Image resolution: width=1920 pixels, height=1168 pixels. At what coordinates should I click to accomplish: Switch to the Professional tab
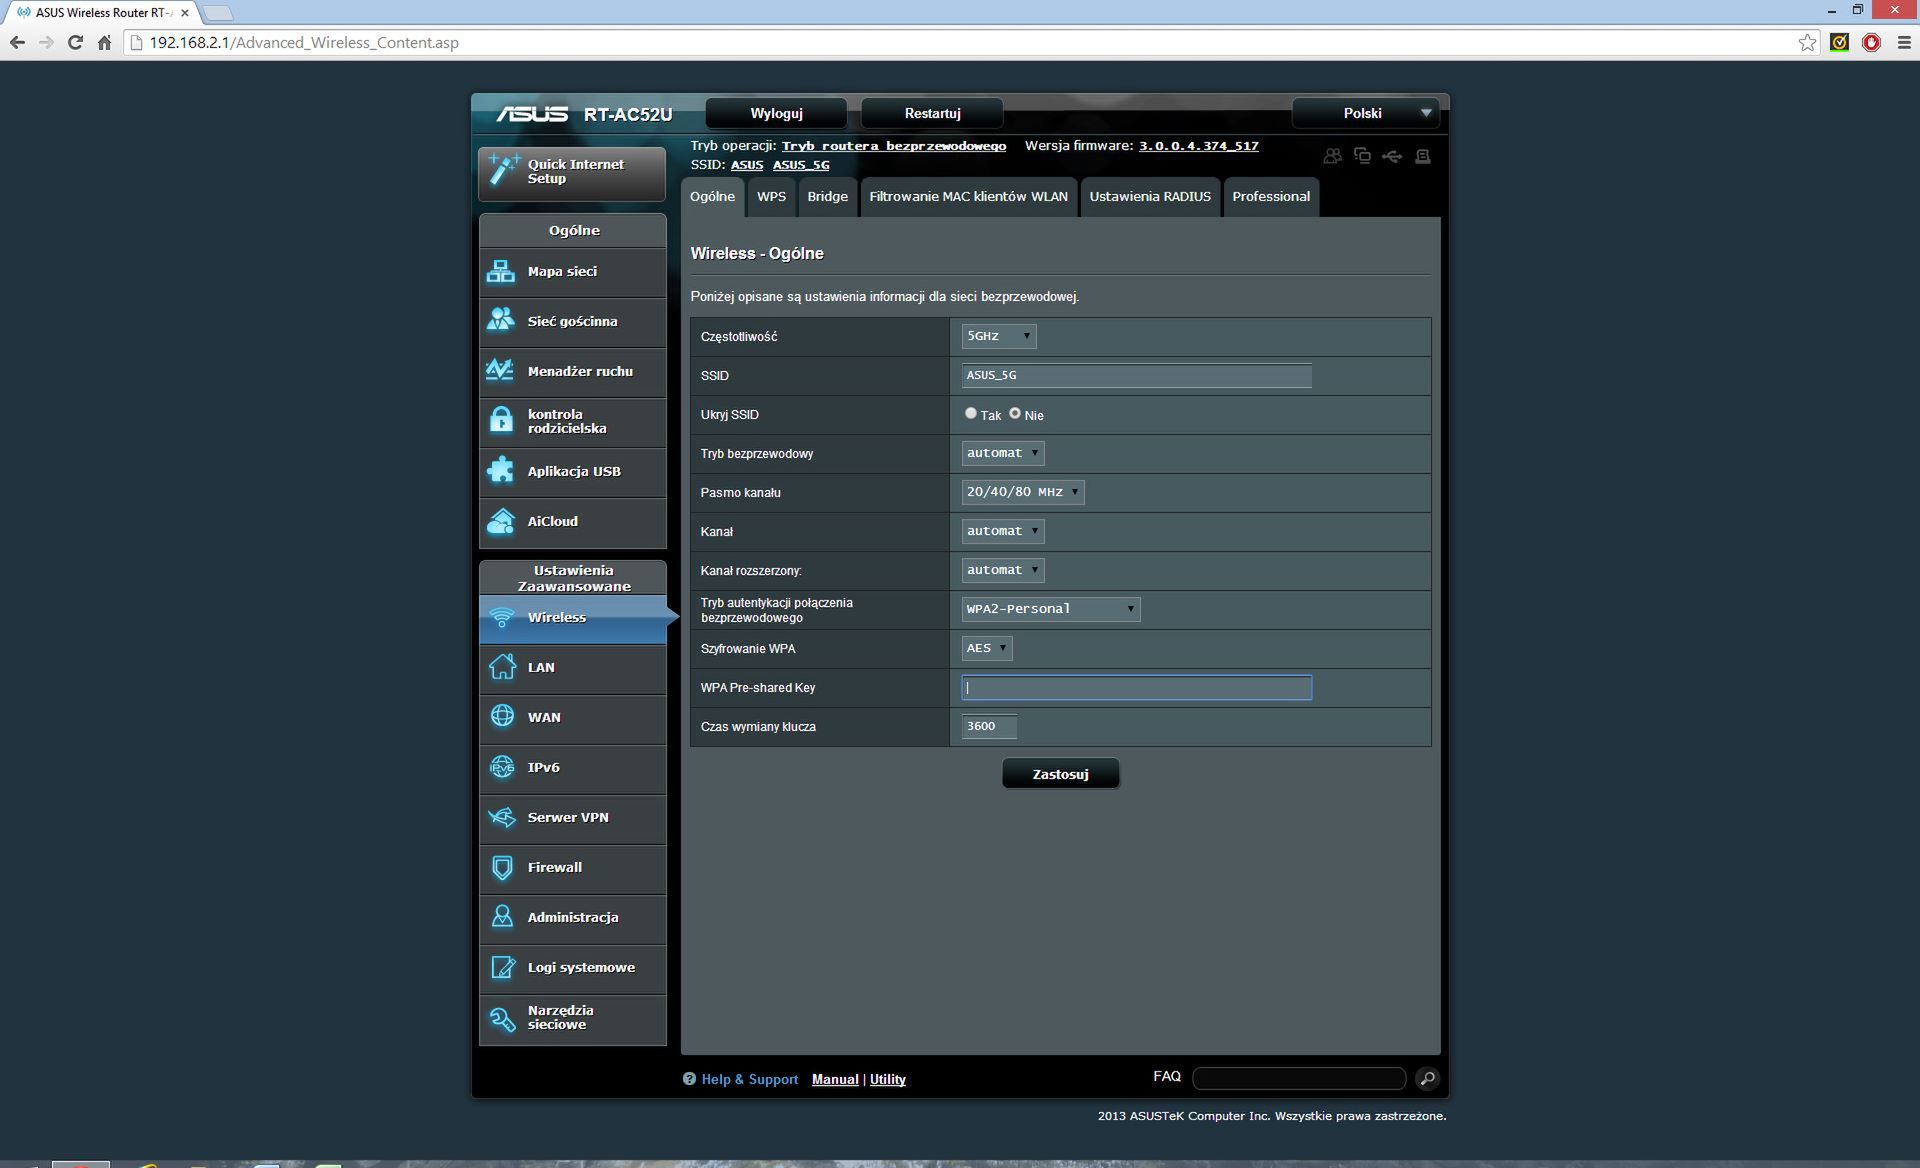point(1271,197)
